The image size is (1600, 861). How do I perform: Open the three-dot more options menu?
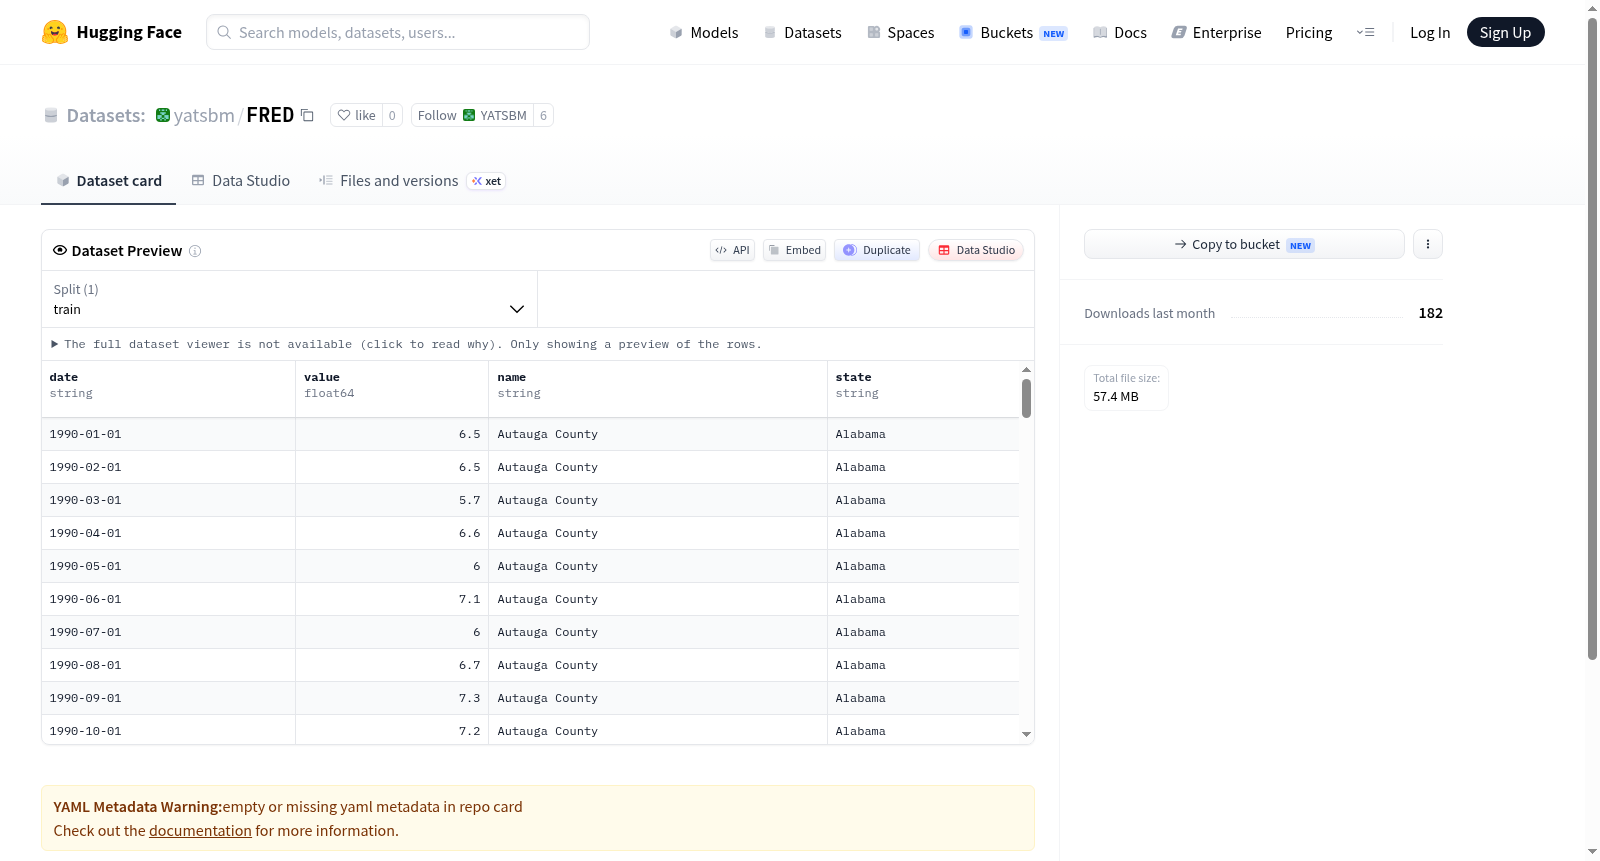click(x=1428, y=244)
